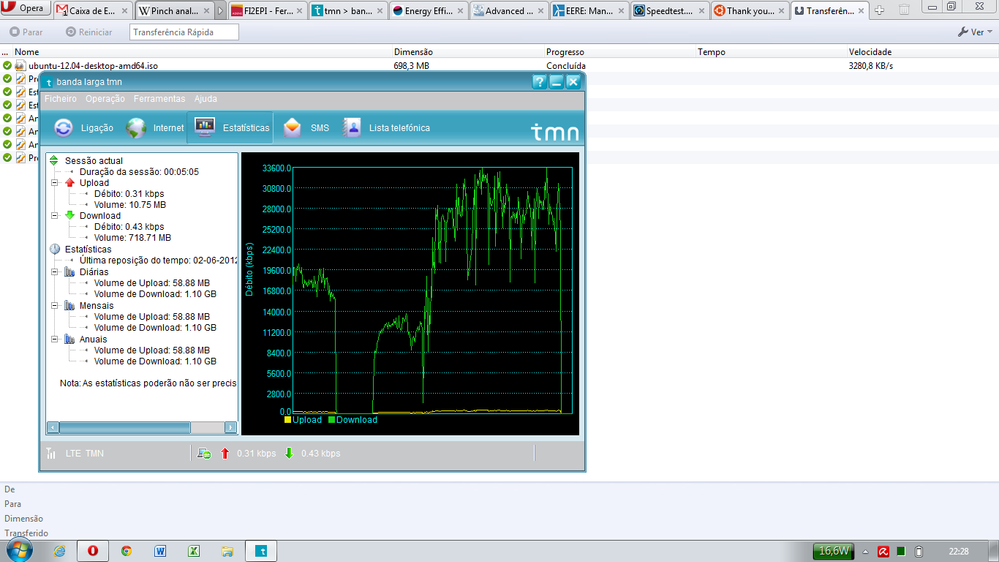Open the Ligação connection icon

coord(64,128)
